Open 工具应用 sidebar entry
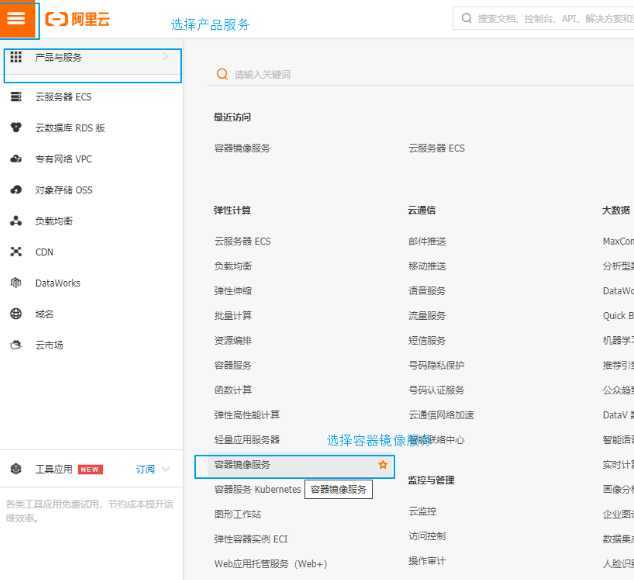The width and height of the screenshot is (634, 580). point(54,469)
